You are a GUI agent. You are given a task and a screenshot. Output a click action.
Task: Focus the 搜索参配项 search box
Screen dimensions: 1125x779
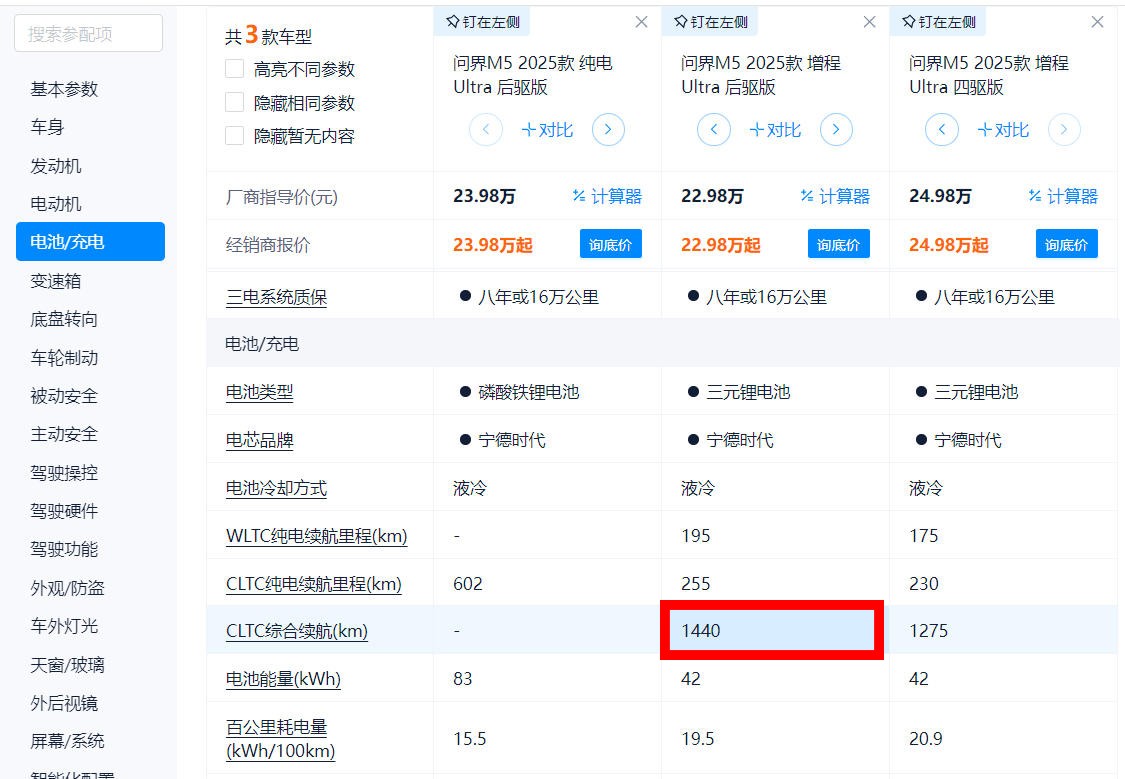point(88,34)
